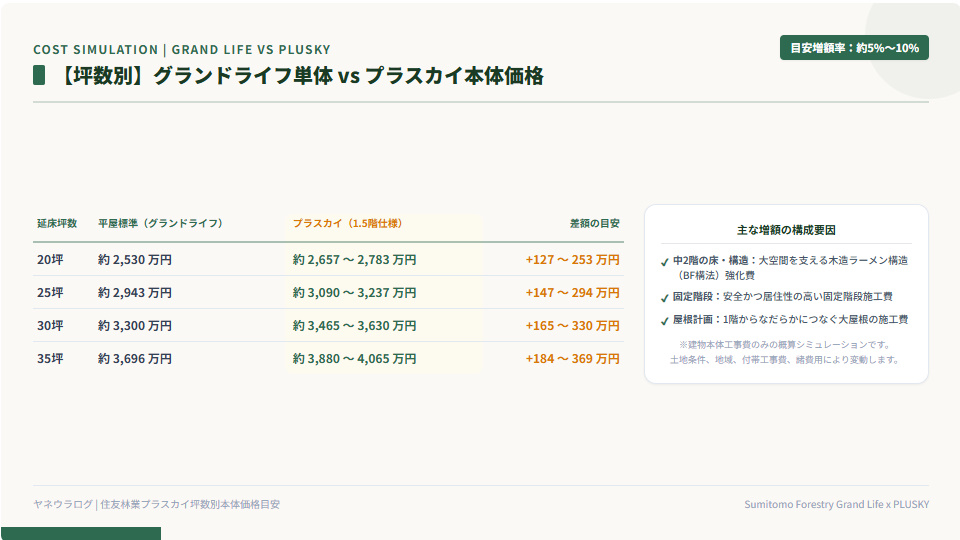Viewport: 960px width, 540px height.
Task: Click the +165 〜 330 万円 difference value
Action: point(572,326)
